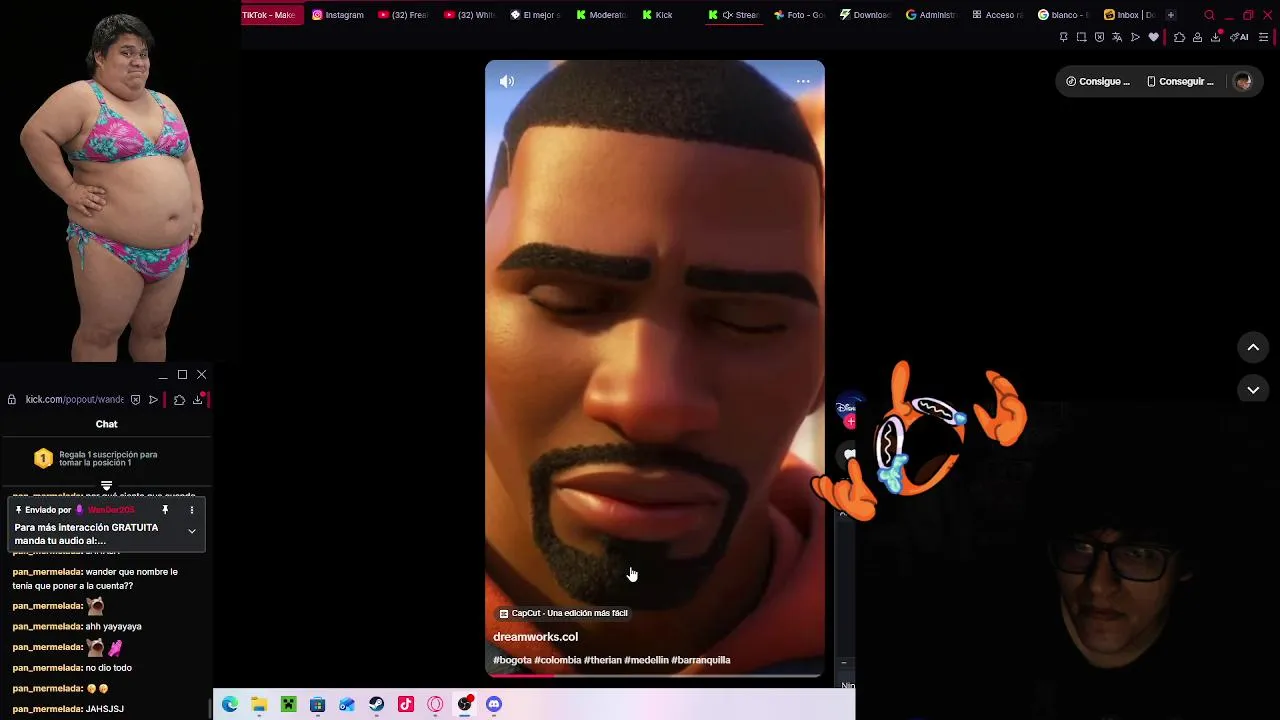Switch to the El mejor tab

[535, 15]
